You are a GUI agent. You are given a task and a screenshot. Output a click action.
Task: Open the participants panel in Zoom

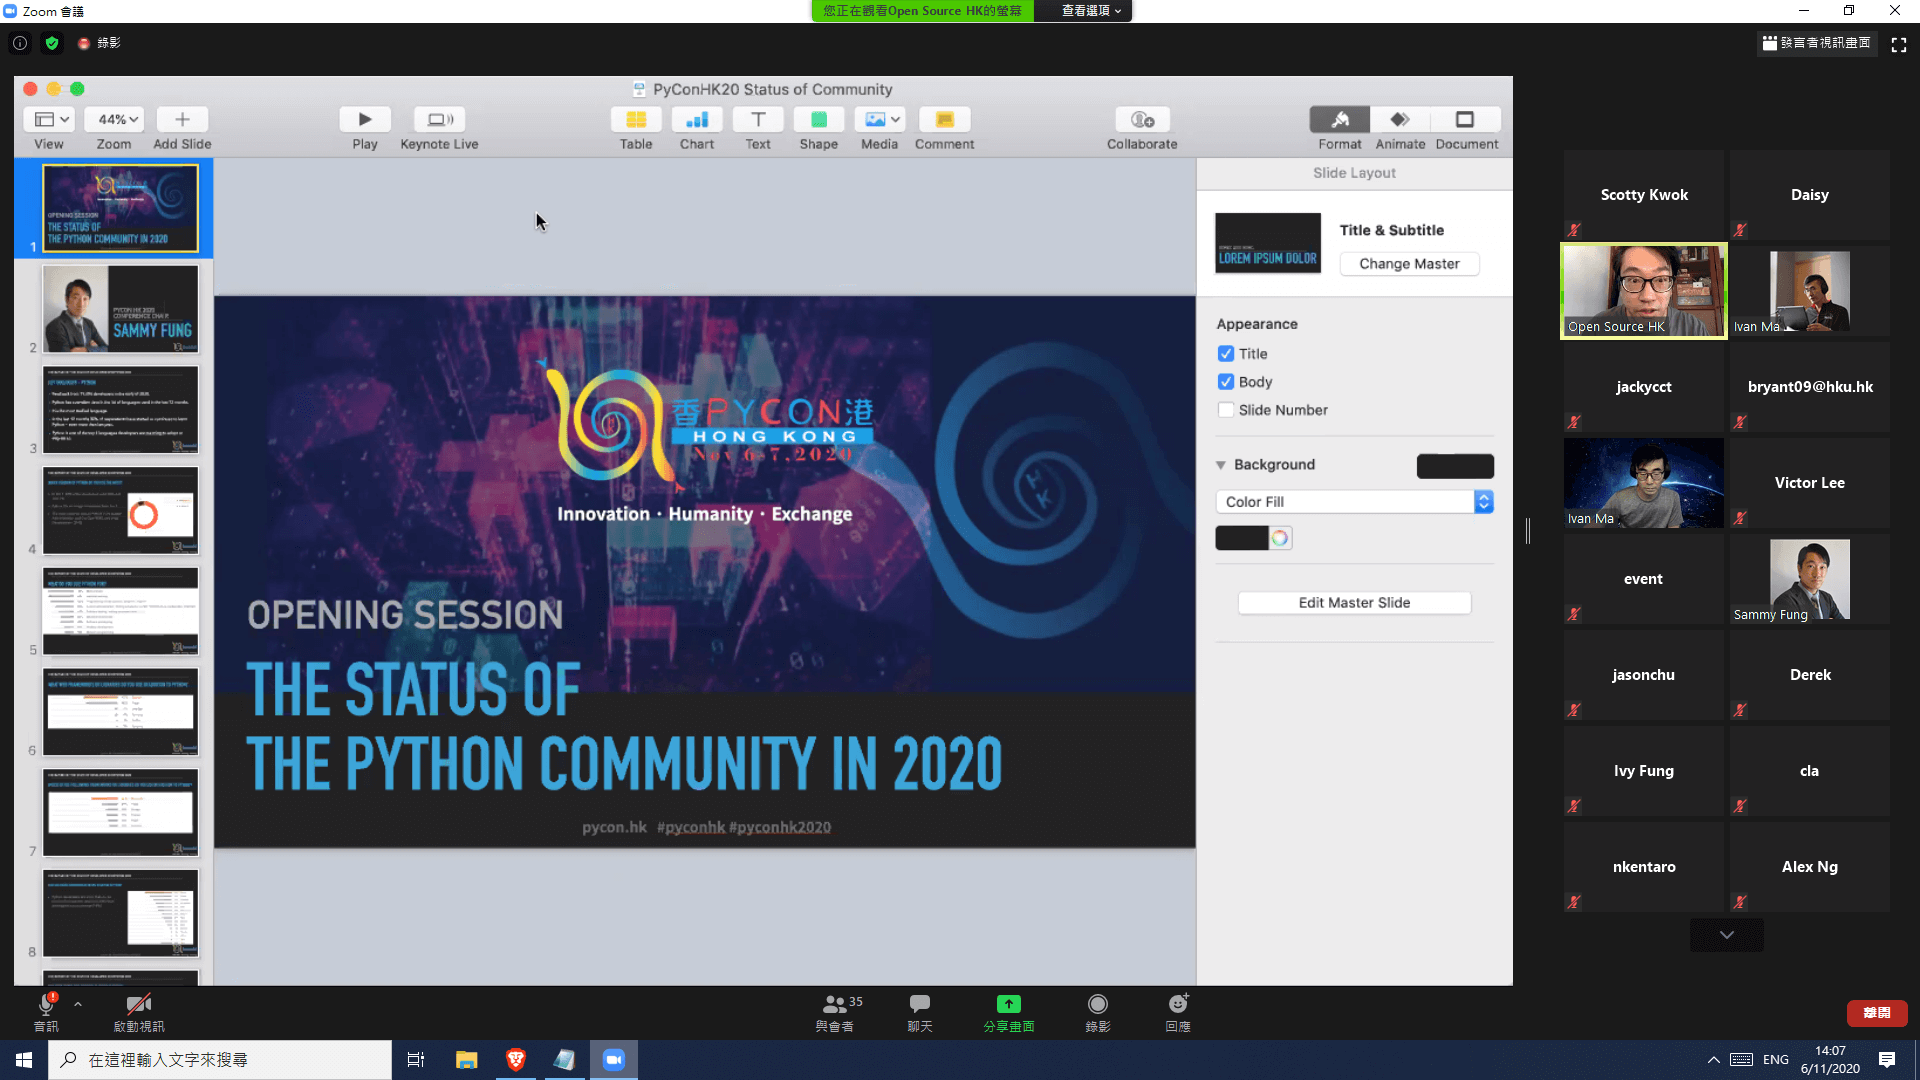836,1012
